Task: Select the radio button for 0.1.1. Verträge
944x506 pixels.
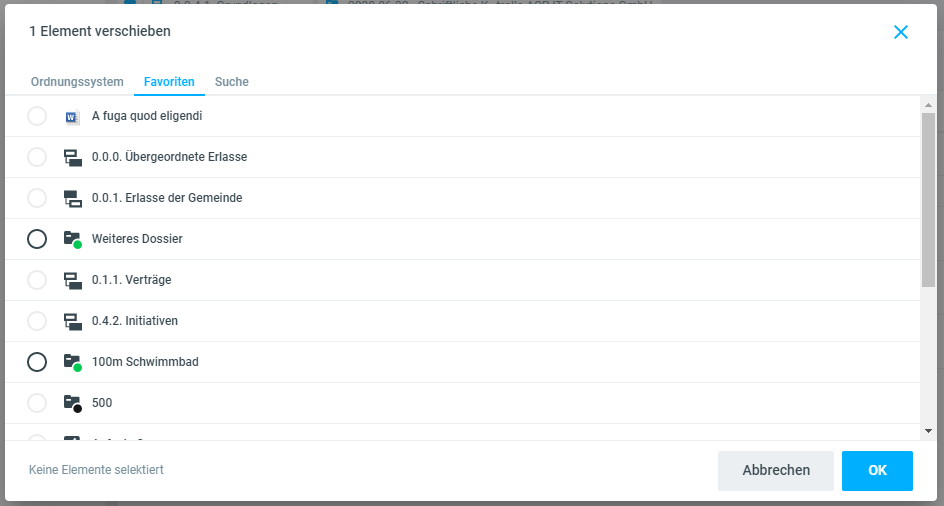Action: tap(37, 280)
